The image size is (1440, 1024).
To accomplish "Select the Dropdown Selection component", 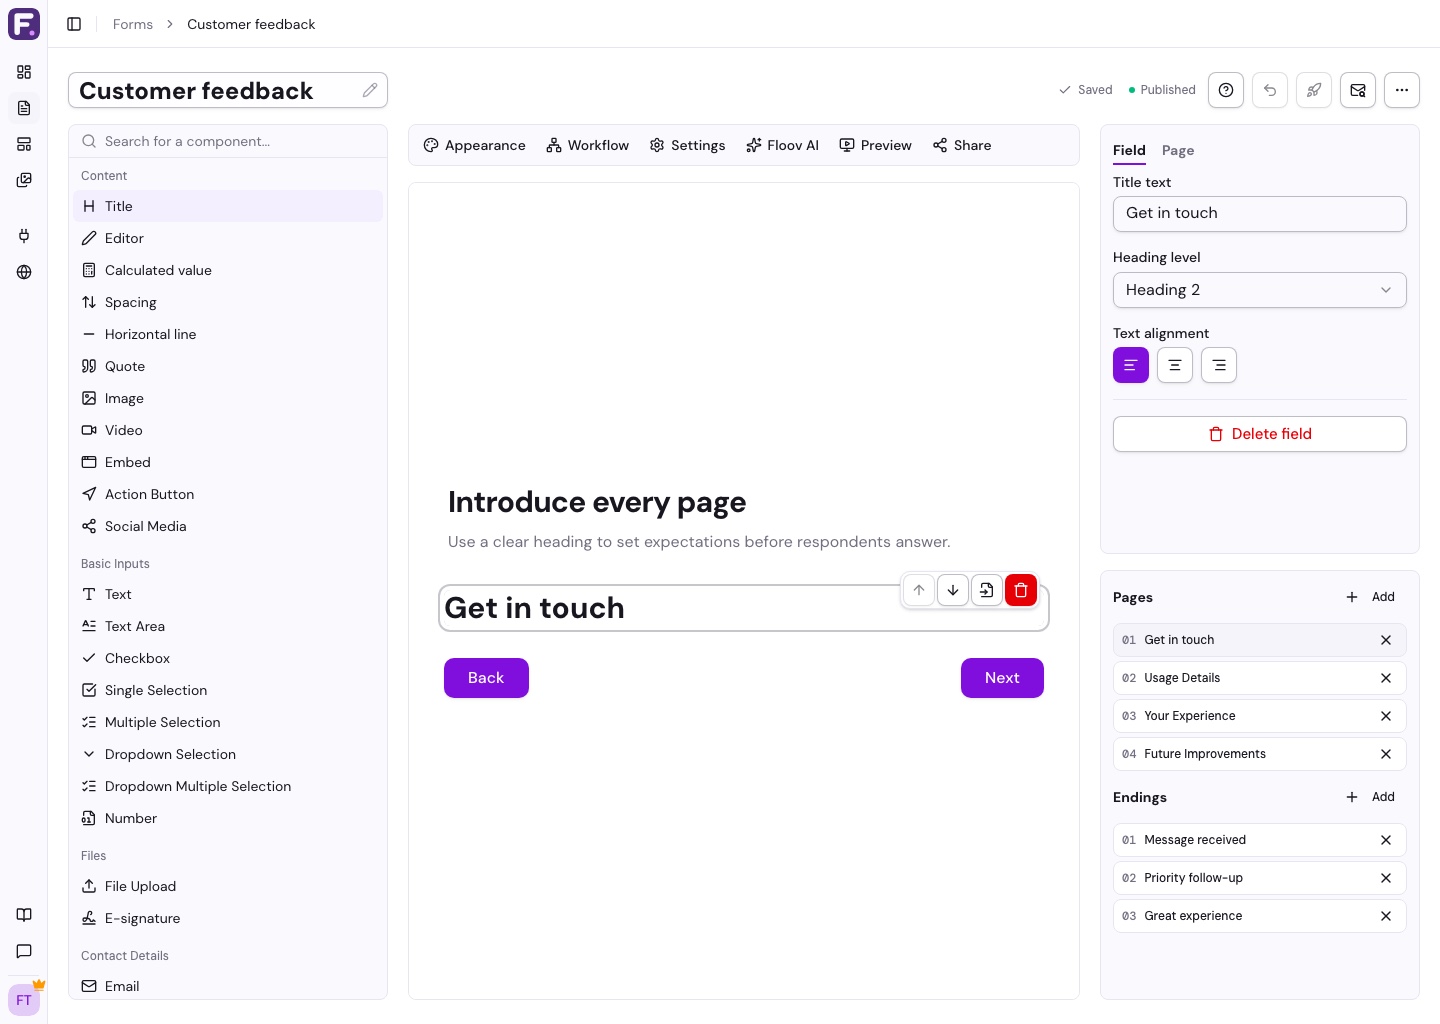I will click(x=228, y=754).
